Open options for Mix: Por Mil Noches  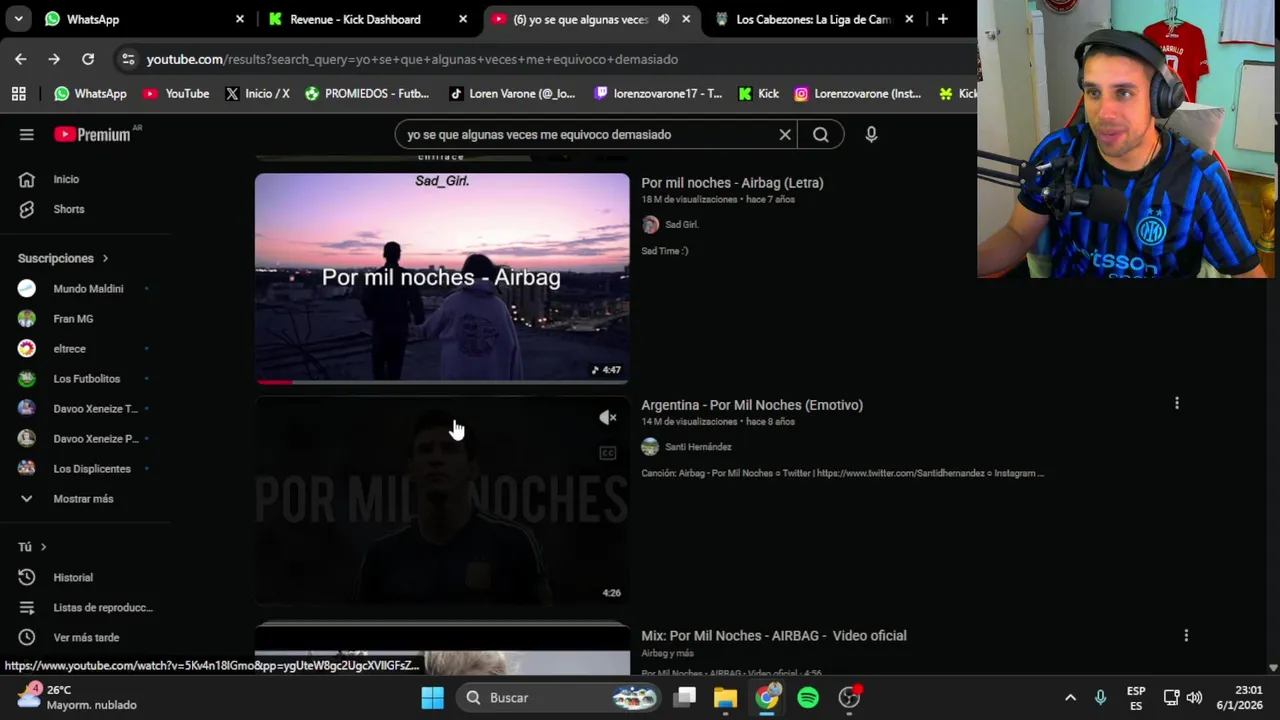(x=1186, y=635)
